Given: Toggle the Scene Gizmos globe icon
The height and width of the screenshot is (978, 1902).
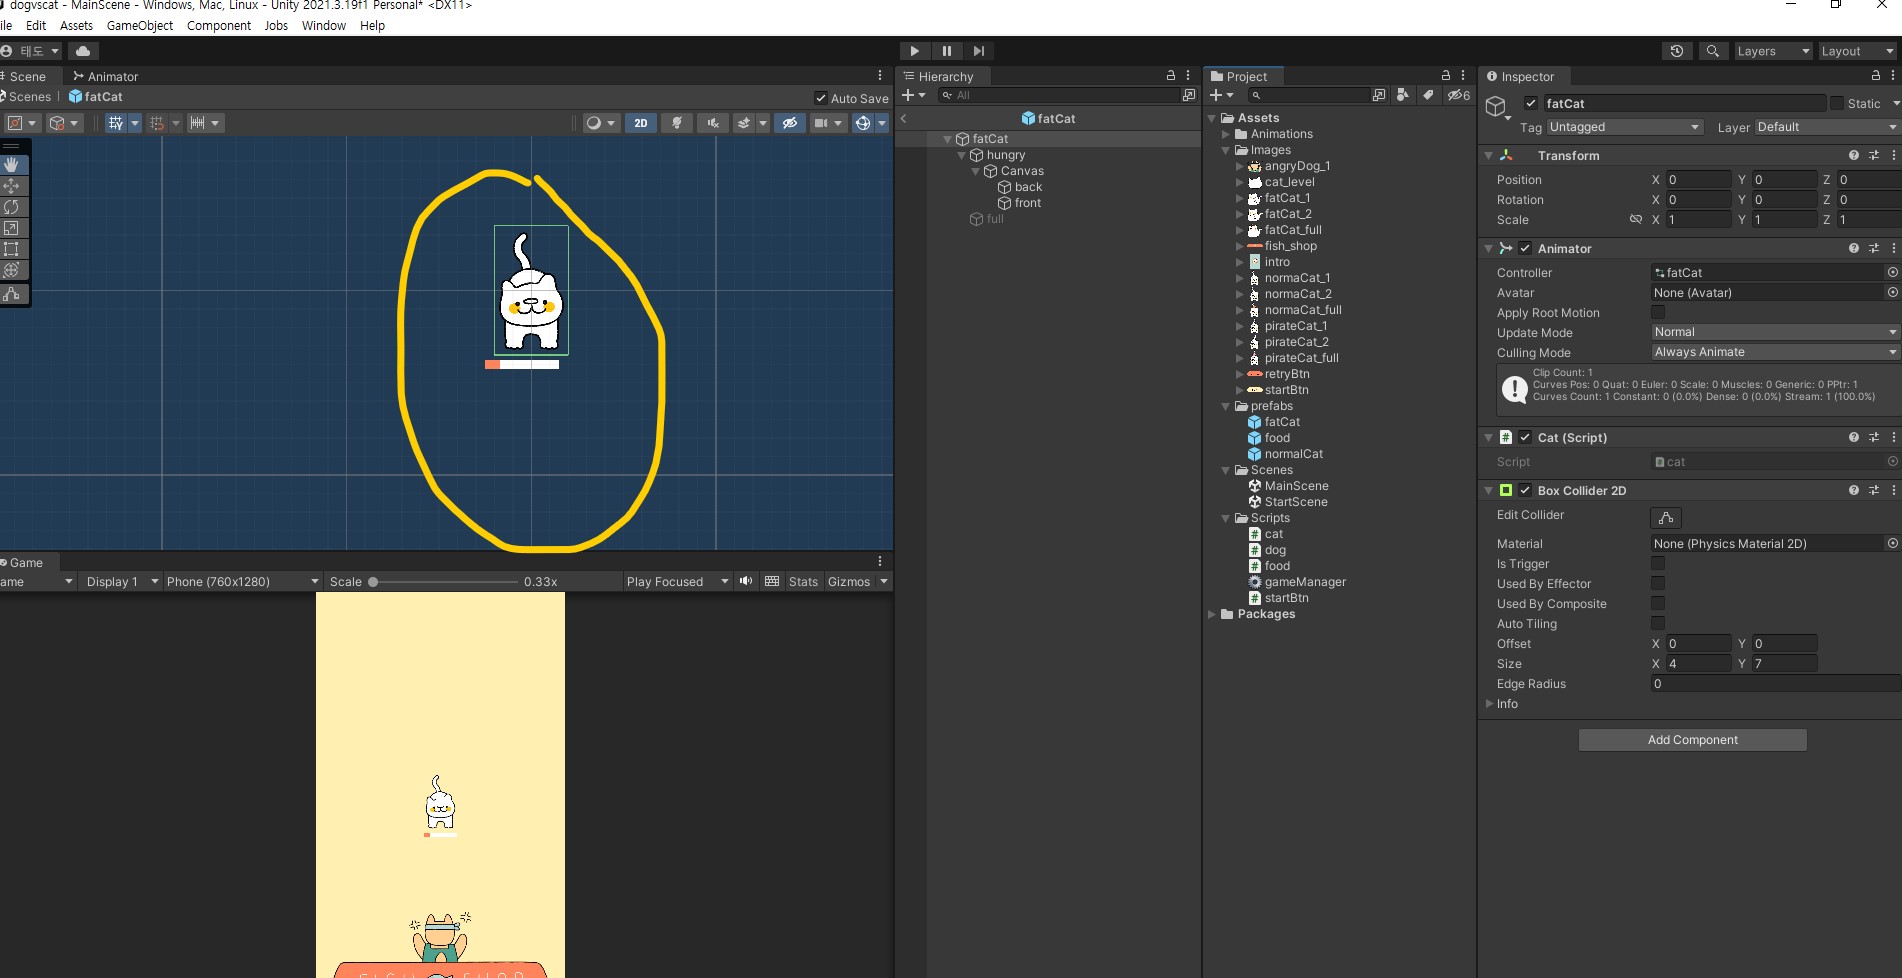Looking at the screenshot, I should tap(863, 123).
